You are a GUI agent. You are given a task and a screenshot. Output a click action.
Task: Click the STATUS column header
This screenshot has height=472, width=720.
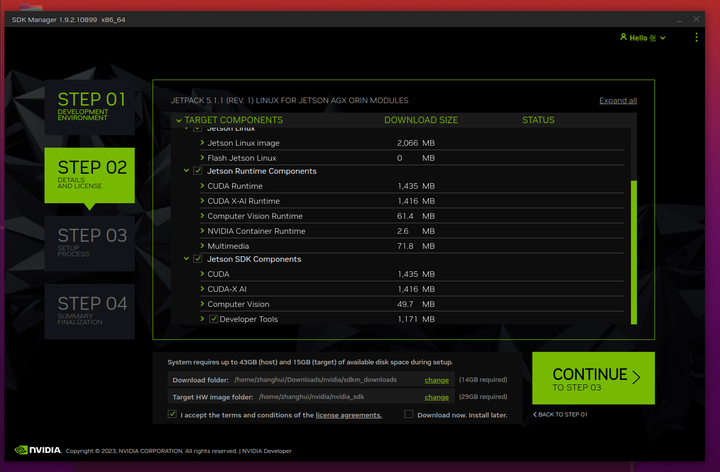point(538,120)
